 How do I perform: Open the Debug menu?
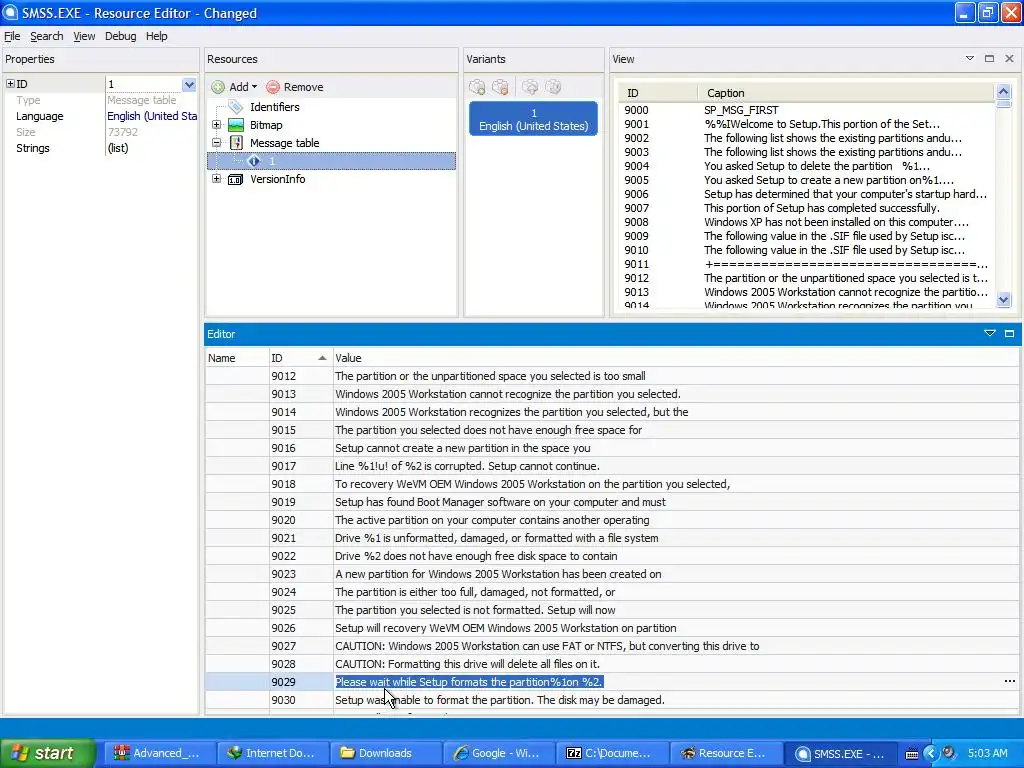(x=120, y=37)
